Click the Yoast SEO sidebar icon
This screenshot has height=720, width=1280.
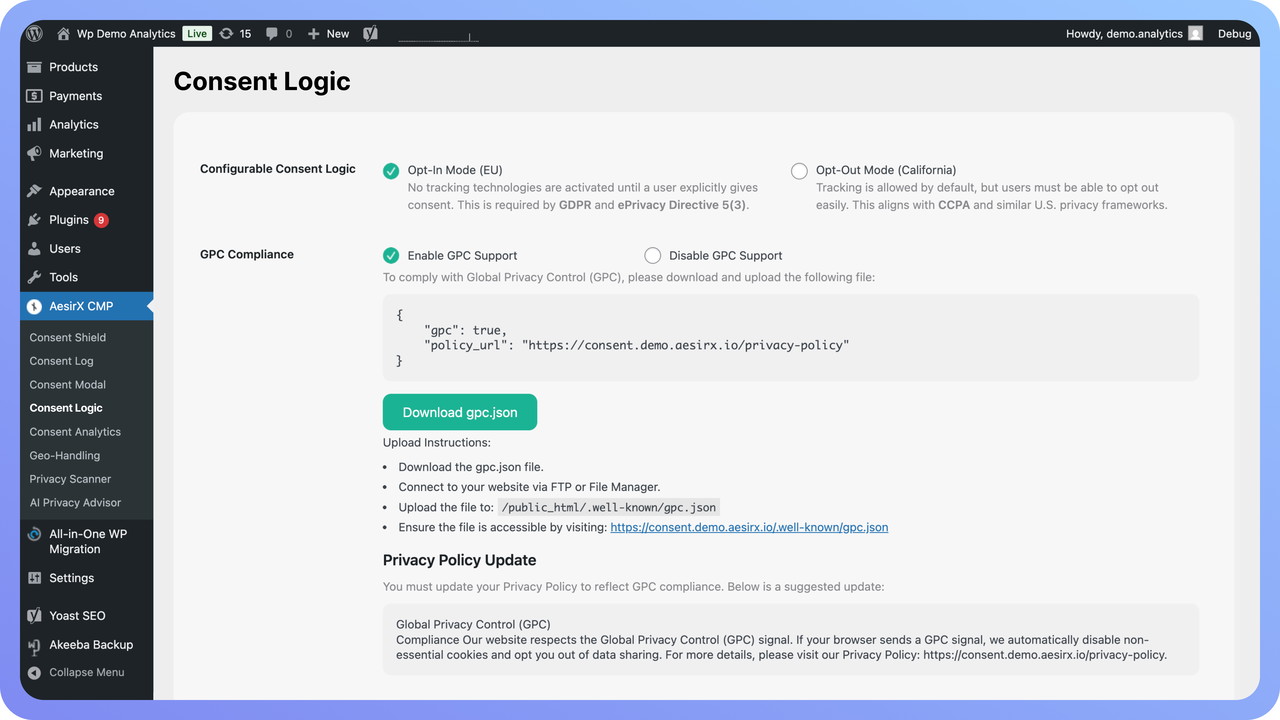tap(34, 616)
